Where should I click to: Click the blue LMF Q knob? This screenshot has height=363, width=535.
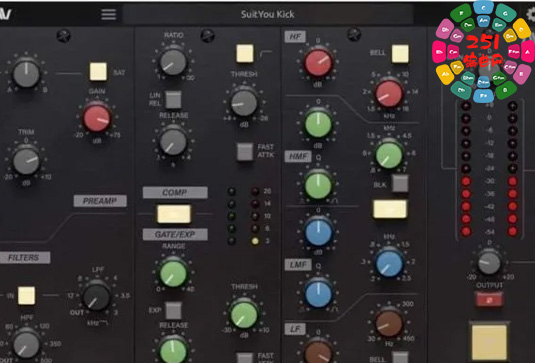click(318, 293)
